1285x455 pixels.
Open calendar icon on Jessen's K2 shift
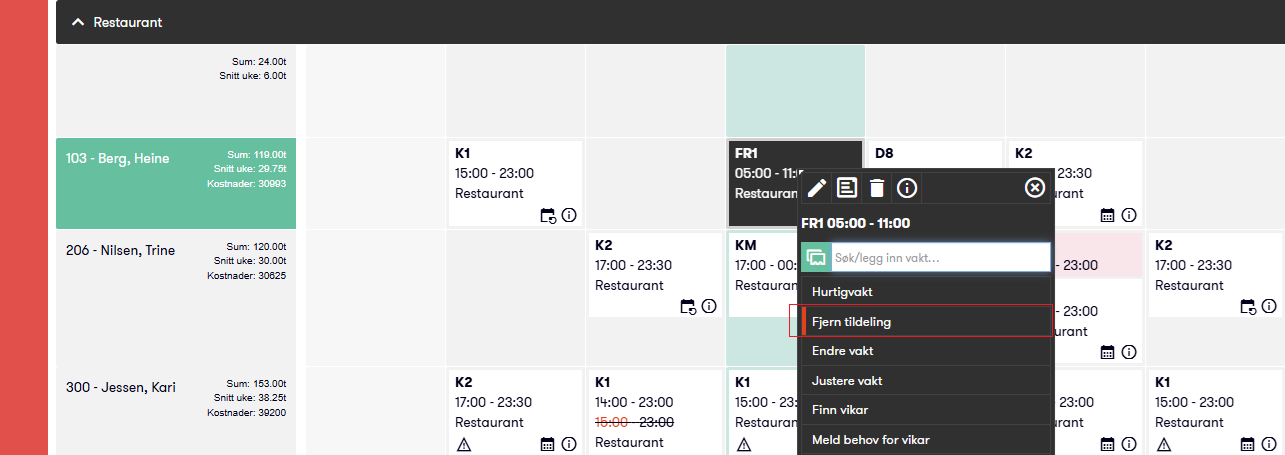(548, 444)
